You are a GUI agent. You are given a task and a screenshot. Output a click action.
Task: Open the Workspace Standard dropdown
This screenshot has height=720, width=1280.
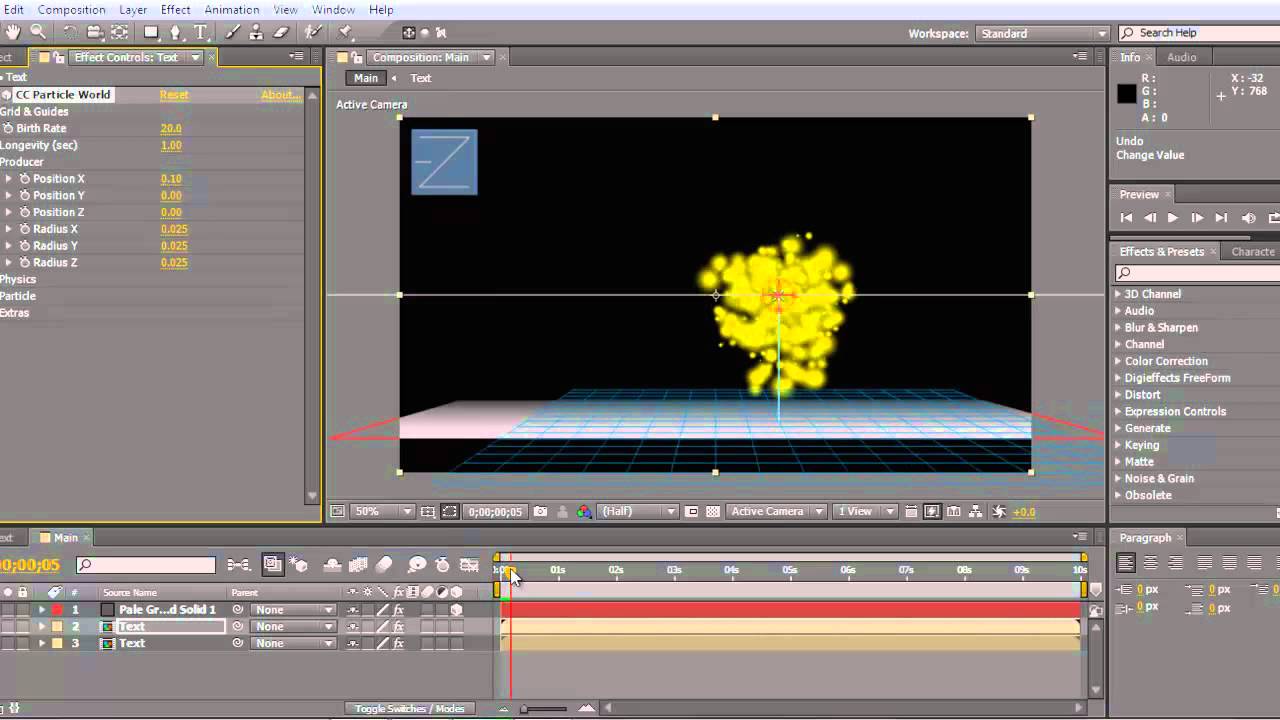(1043, 33)
